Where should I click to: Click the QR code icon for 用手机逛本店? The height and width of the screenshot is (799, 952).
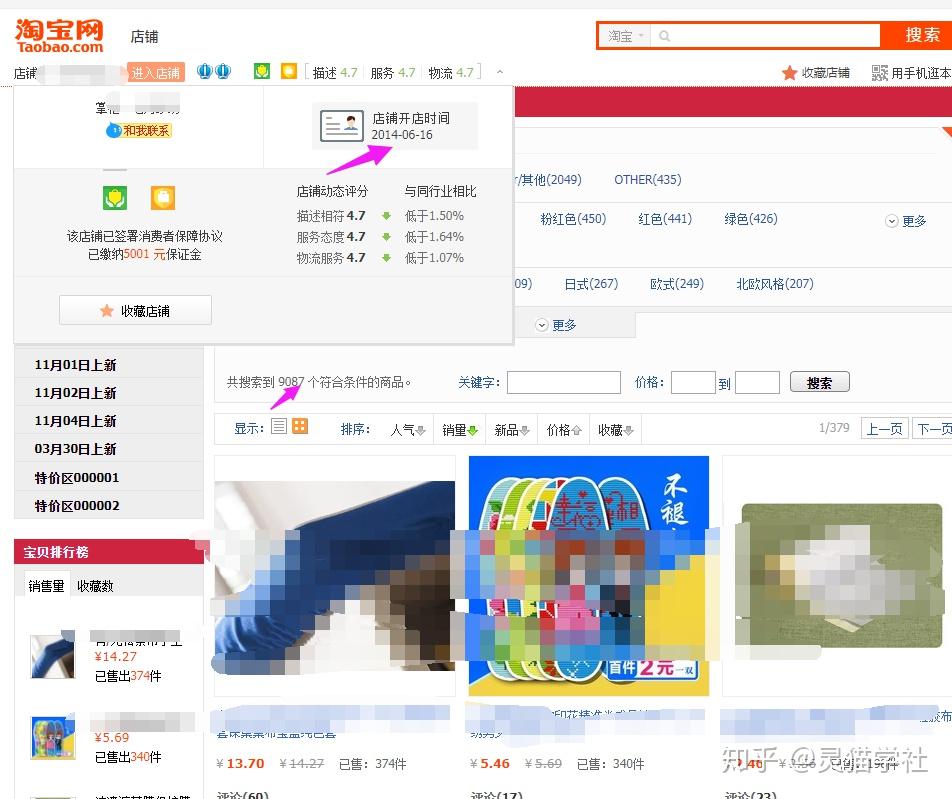pos(880,73)
